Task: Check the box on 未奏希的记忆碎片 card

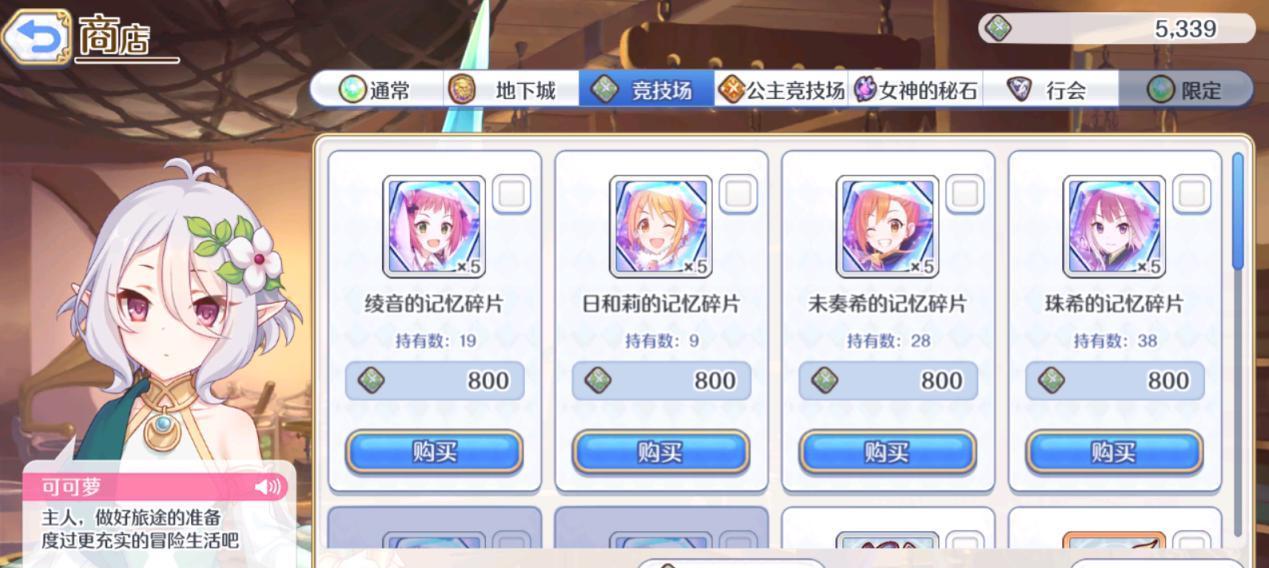Action: click(x=965, y=194)
